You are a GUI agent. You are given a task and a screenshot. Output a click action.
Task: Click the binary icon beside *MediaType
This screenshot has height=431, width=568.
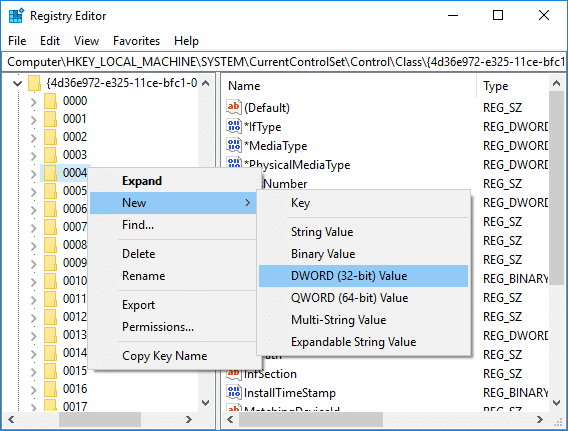pos(234,145)
